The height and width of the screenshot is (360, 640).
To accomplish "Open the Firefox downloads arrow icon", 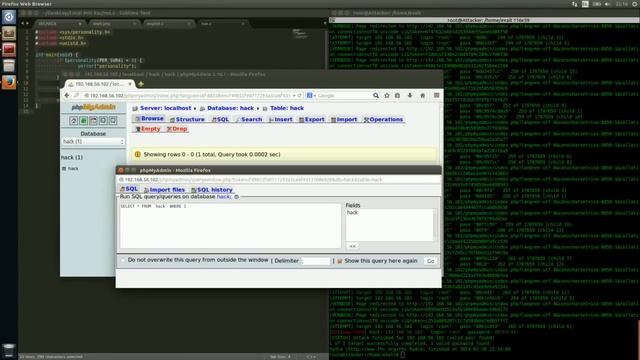I will pyautogui.click(x=410, y=95).
